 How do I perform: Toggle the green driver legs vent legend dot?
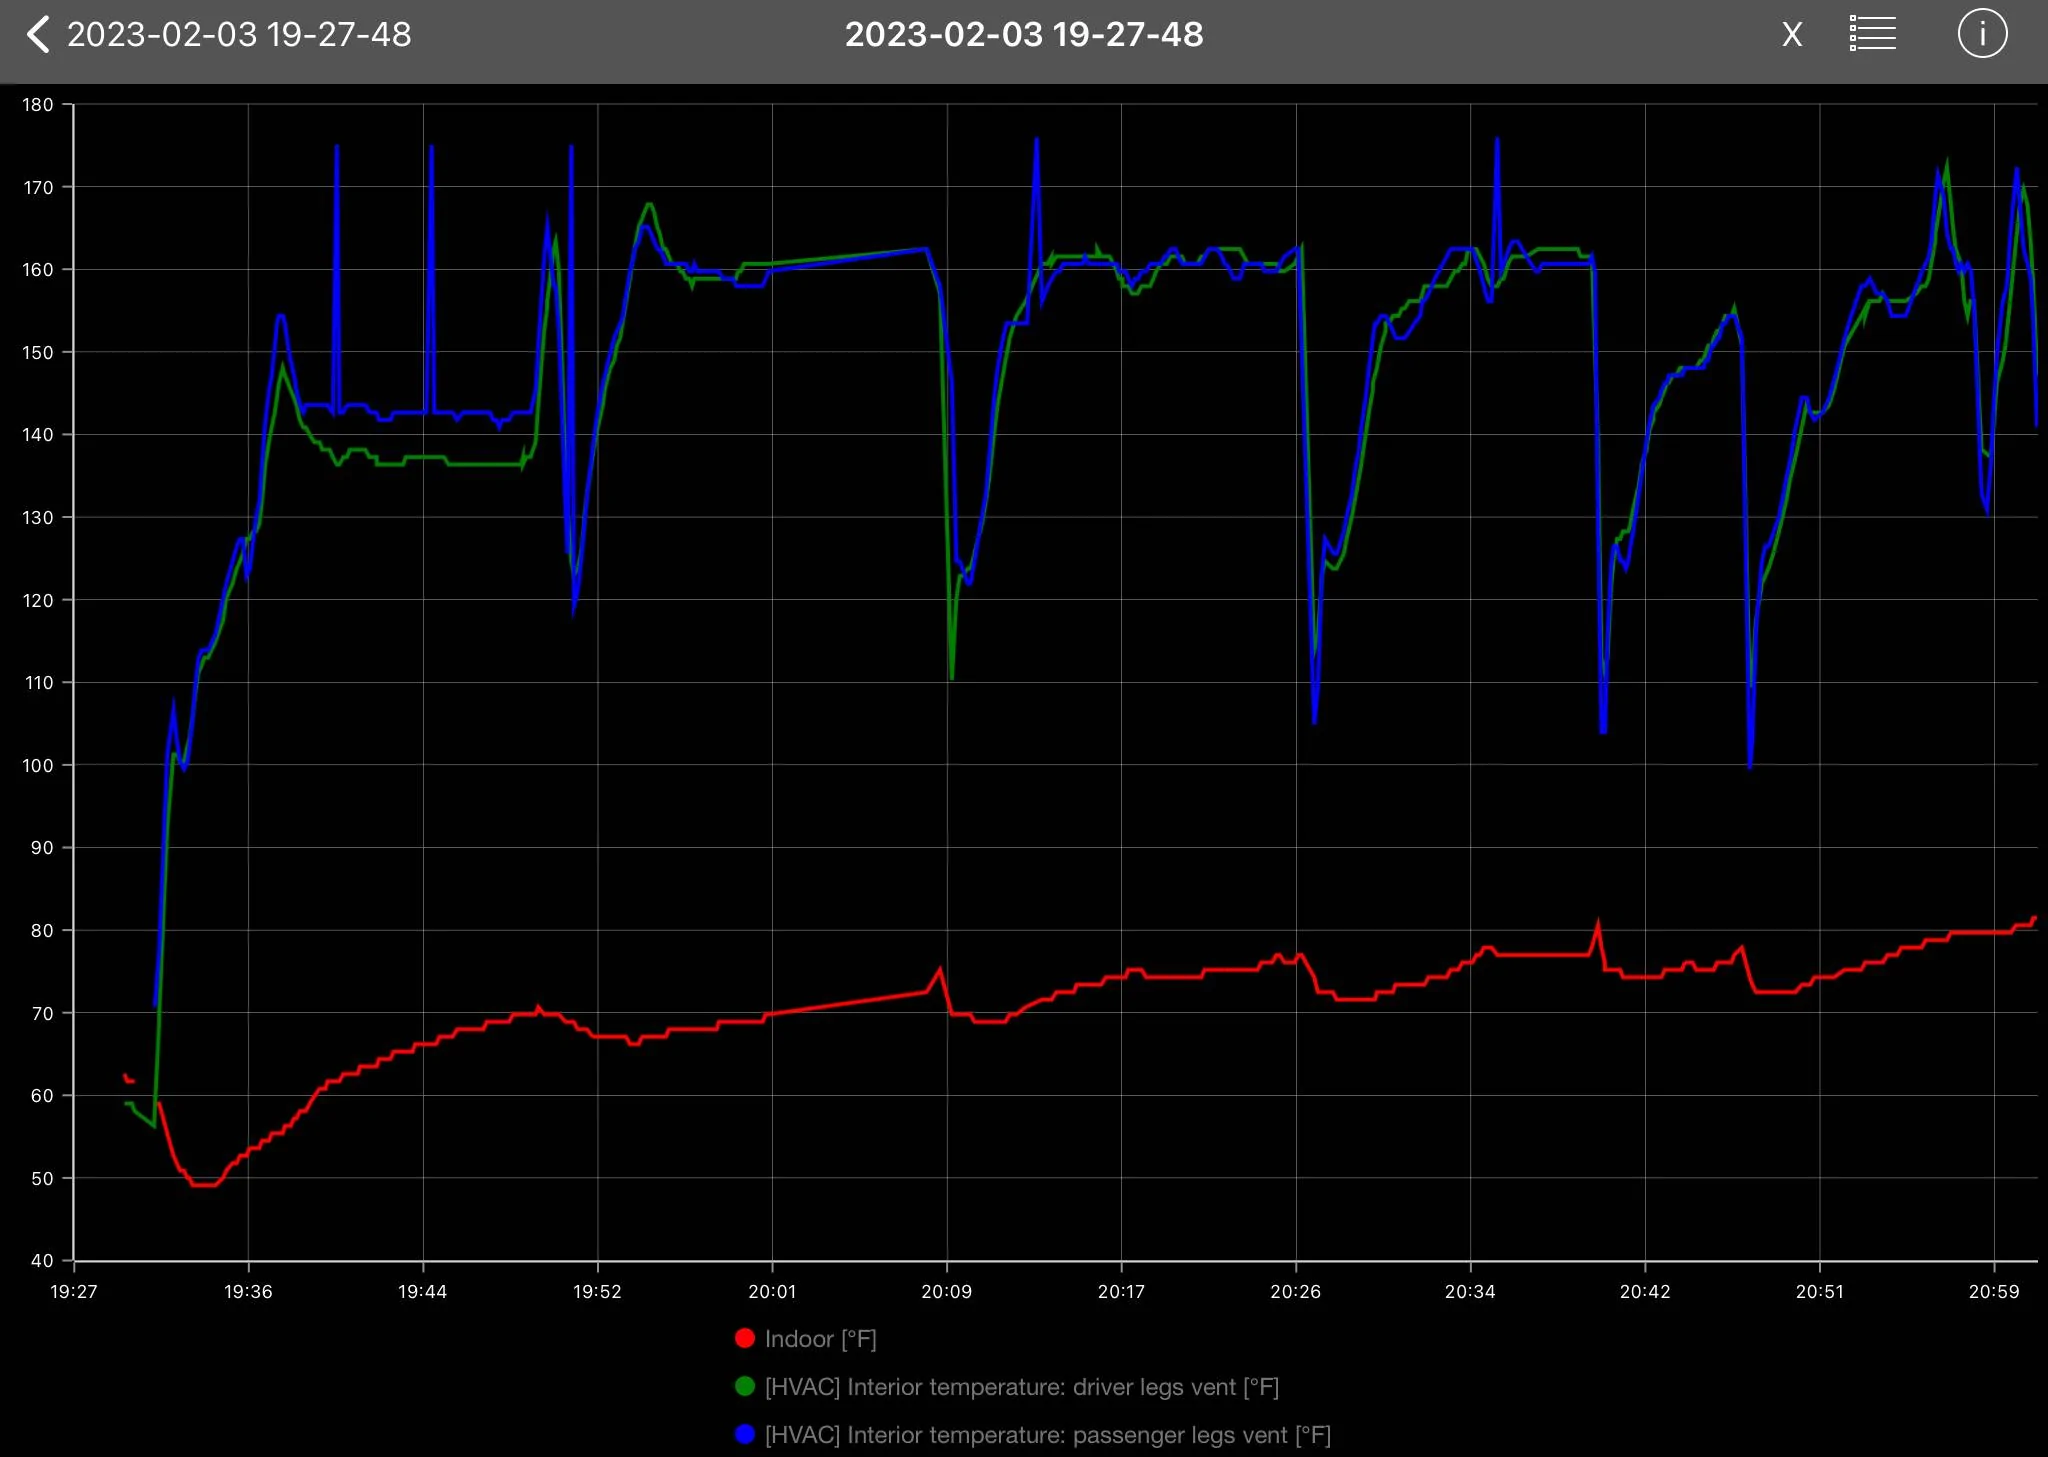[745, 1386]
